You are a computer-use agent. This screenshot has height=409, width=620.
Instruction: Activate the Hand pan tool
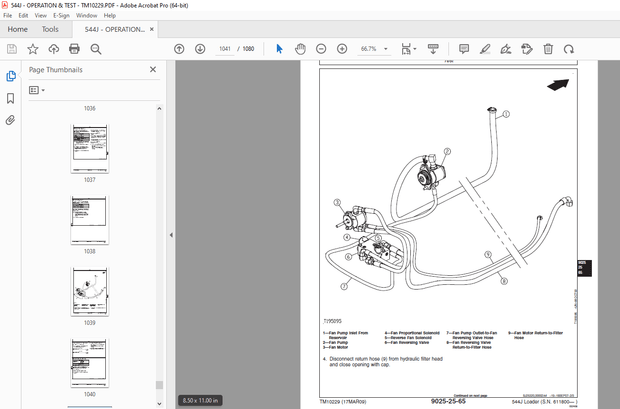coord(301,49)
